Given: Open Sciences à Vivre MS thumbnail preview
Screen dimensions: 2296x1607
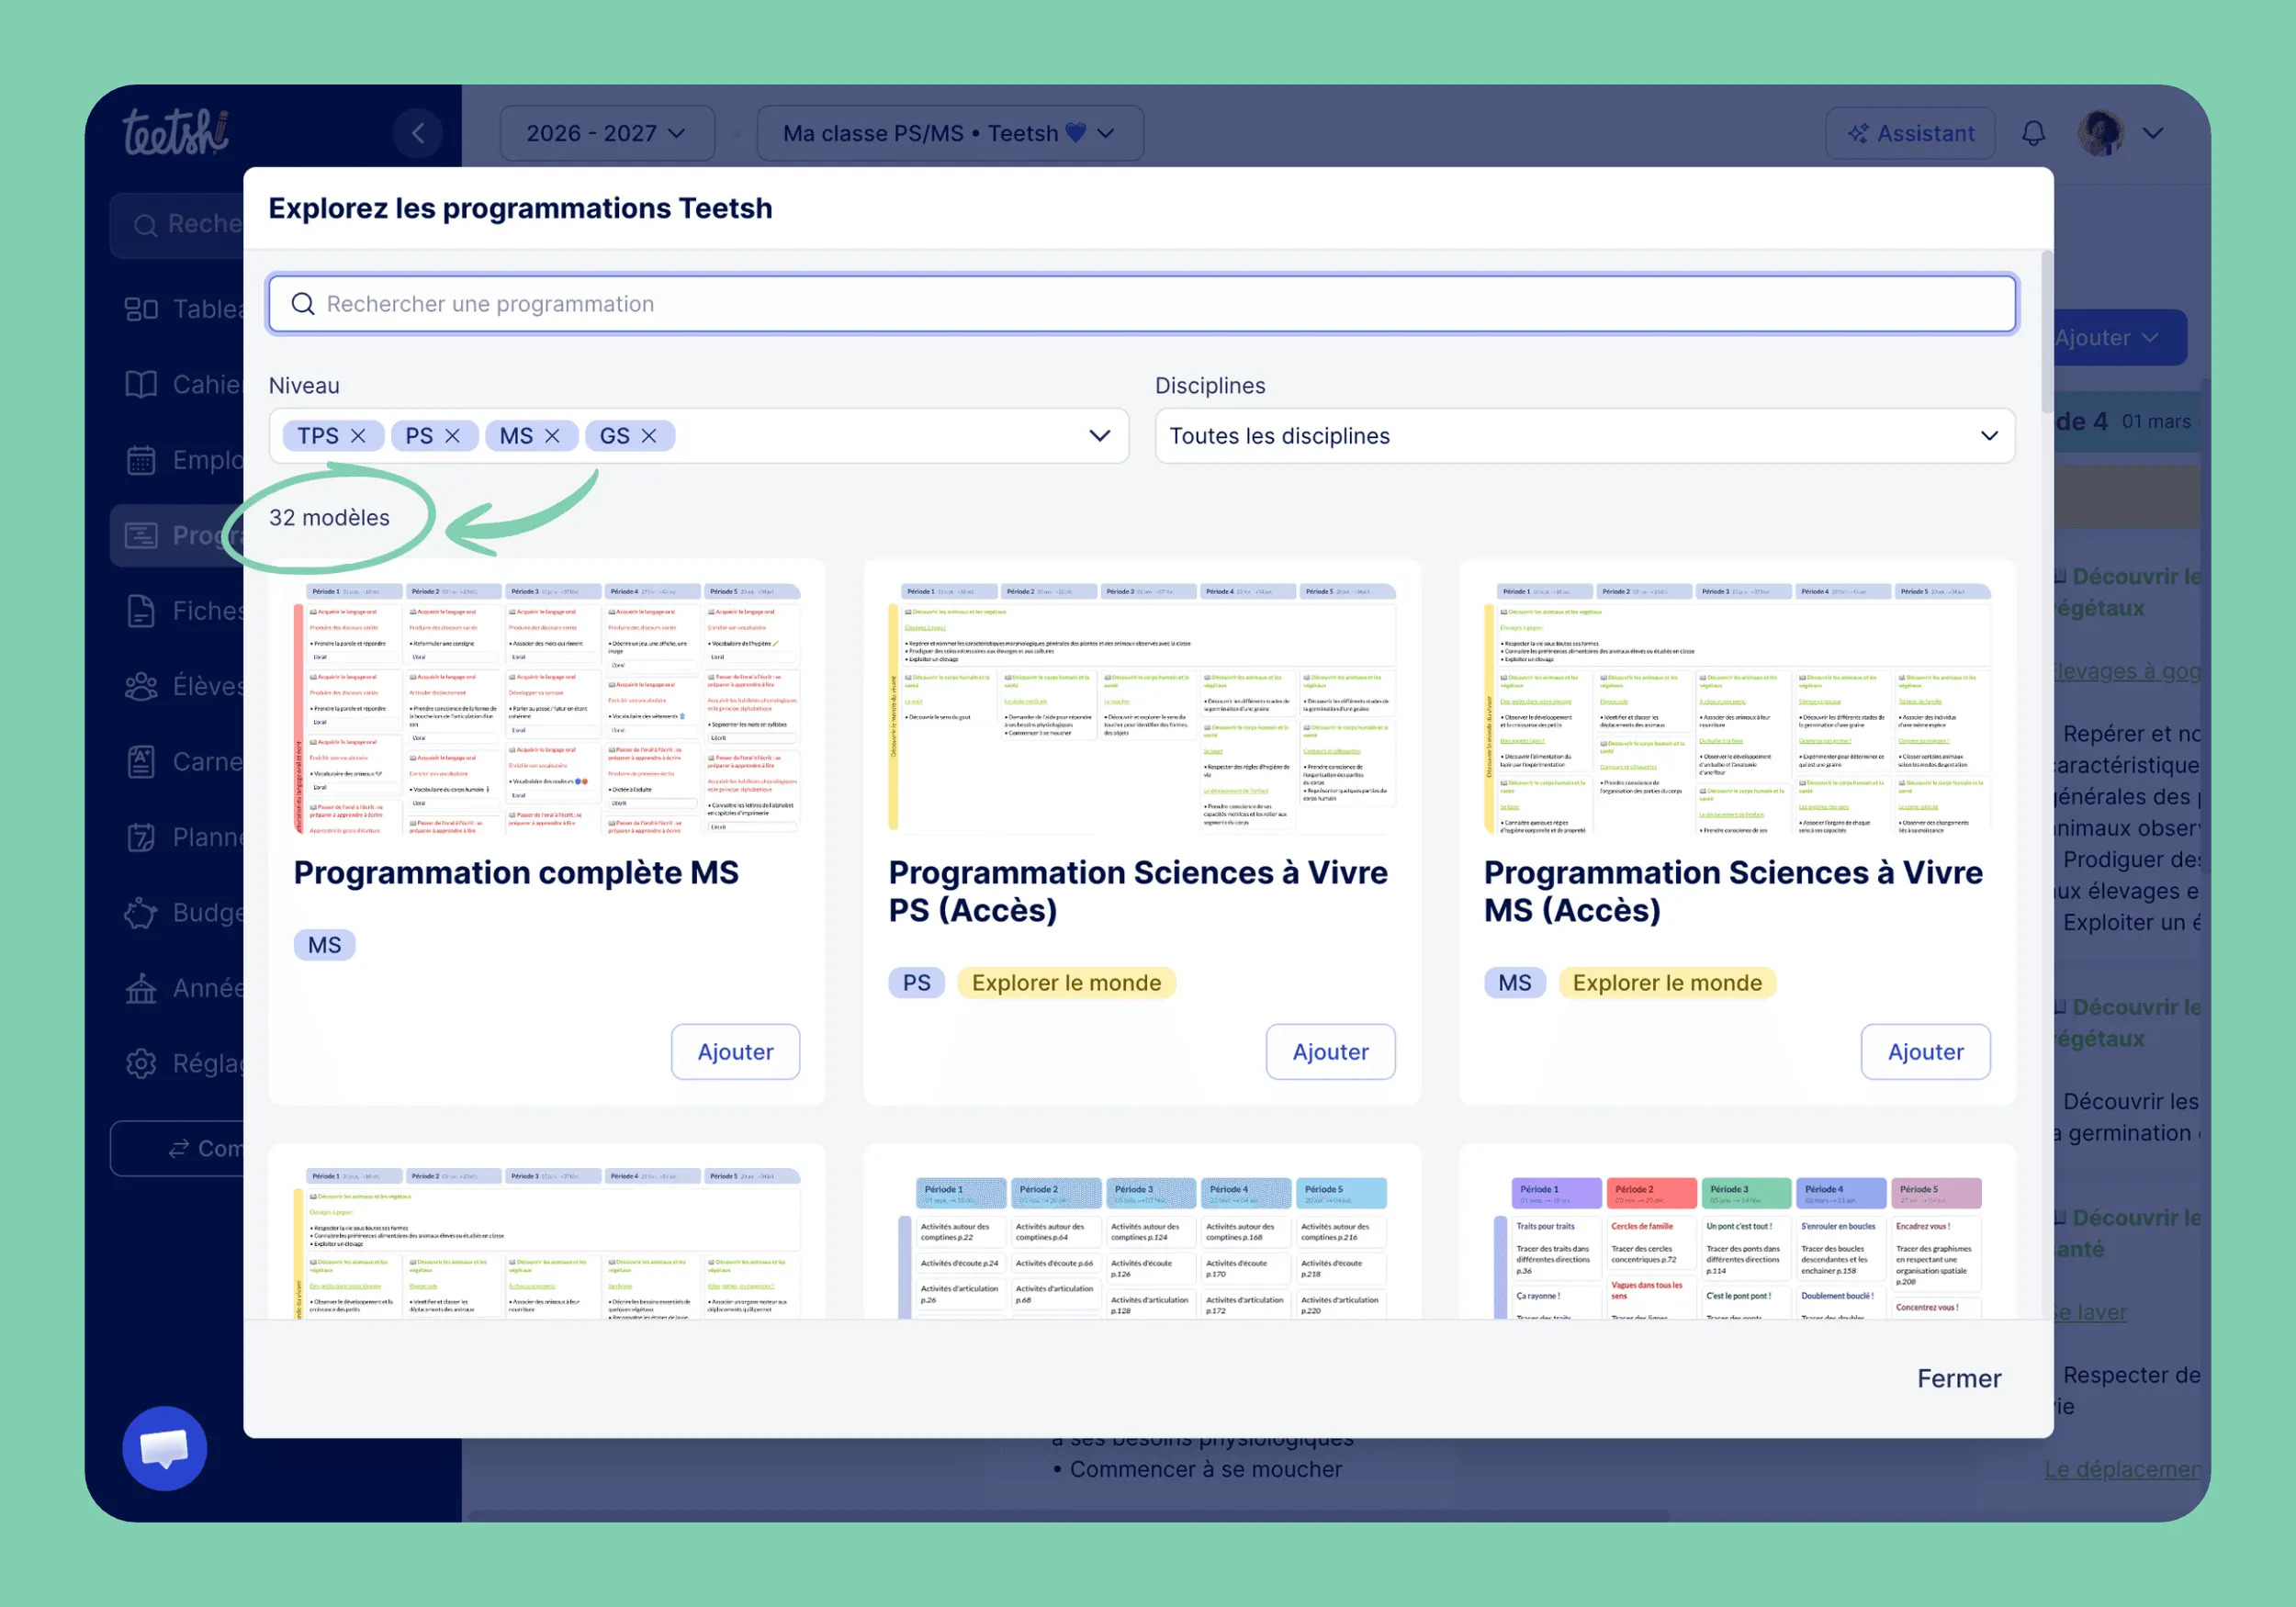Looking at the screenshot, I should [1737, 708].
